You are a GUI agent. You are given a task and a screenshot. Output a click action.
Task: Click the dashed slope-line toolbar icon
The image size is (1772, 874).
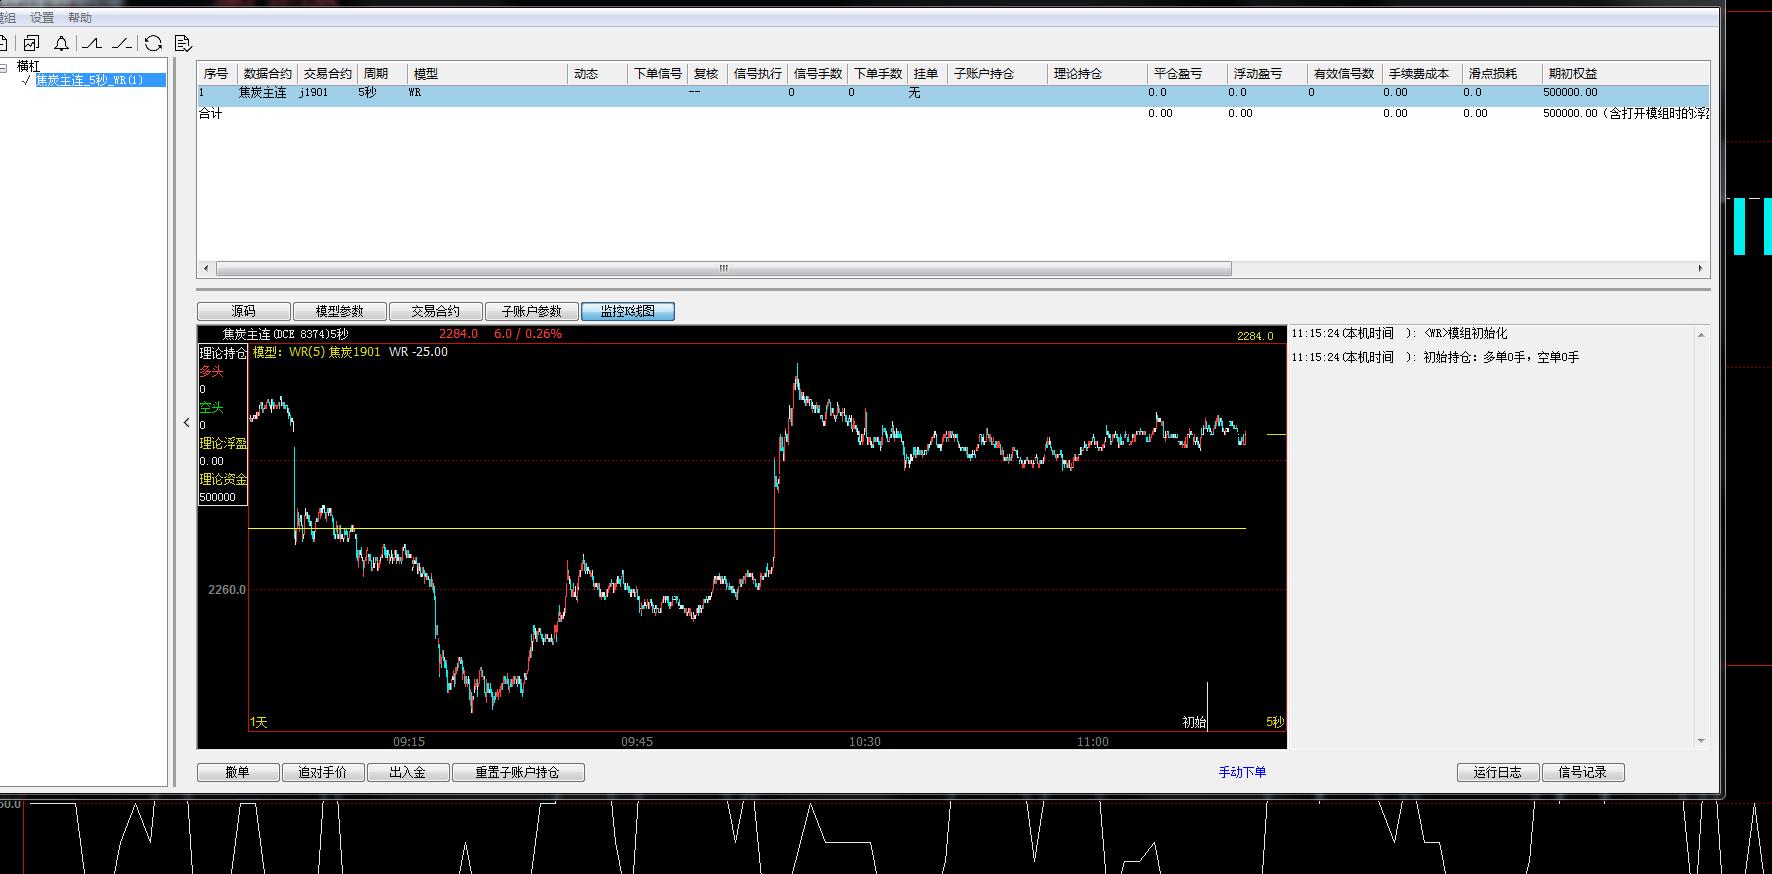click(122, 43)
